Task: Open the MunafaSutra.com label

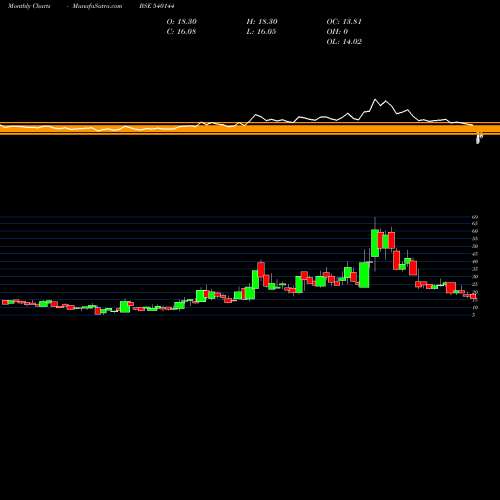Action: click(x=97, y=6)
